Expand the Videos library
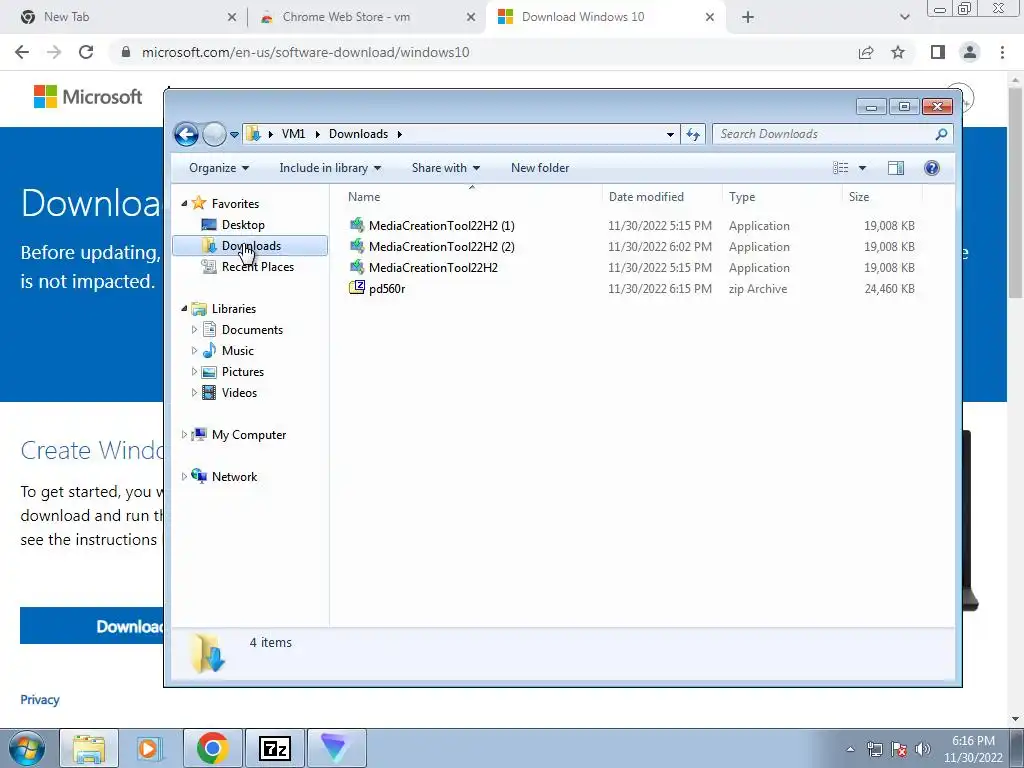Viewport: 1024px width, 768px height. pos(194,392)
